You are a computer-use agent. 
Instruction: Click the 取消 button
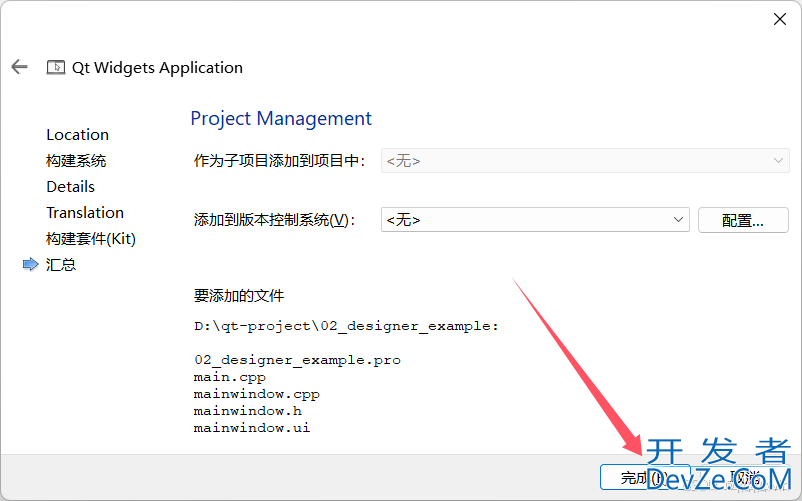click(x=745, y=477)
